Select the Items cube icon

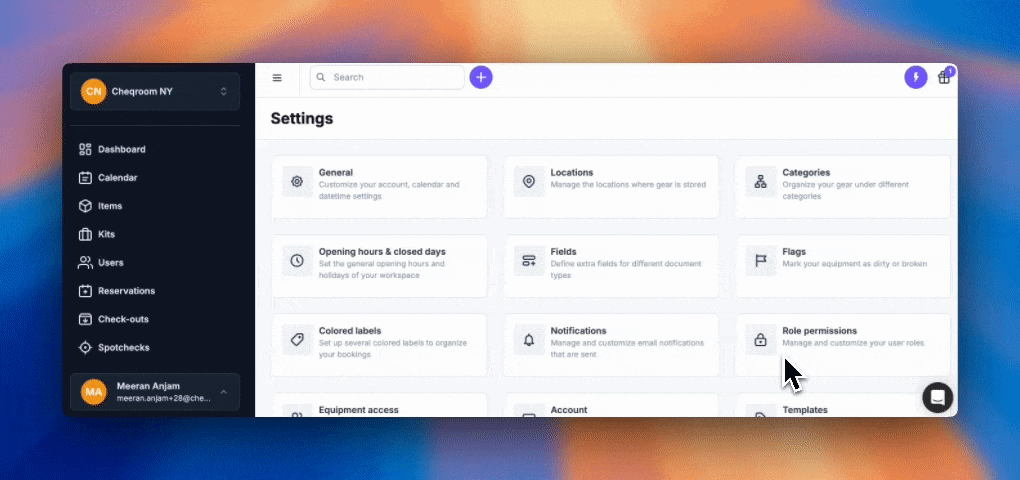pyautogui.click(x=85, y=206)
